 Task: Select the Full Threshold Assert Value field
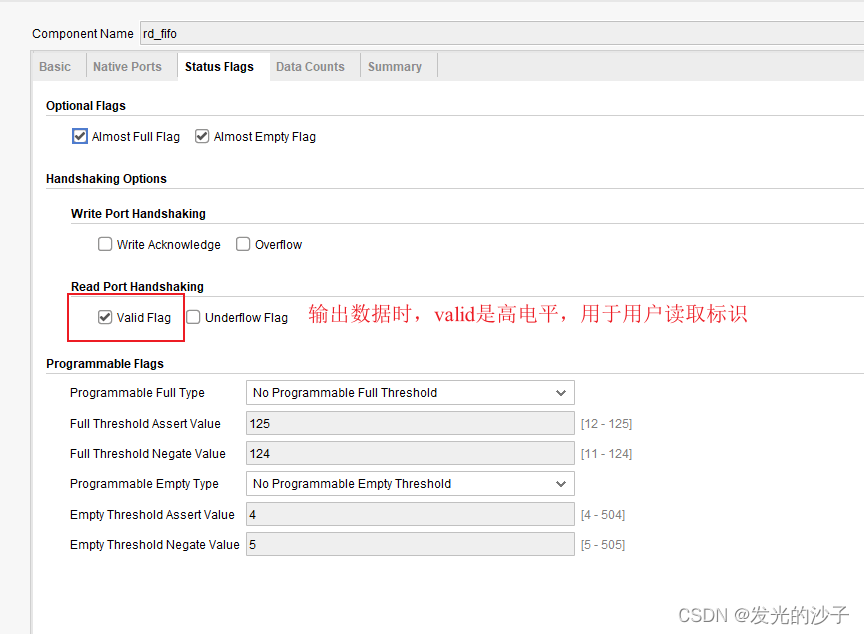pos(410,423)
